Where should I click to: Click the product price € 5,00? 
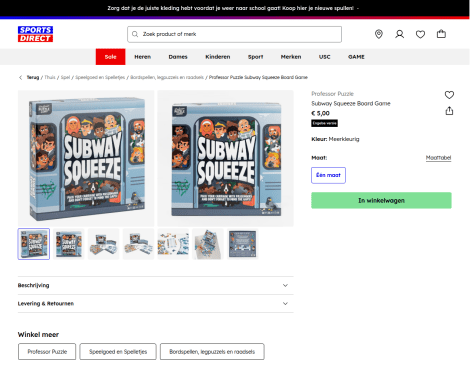tap(320, 113)
